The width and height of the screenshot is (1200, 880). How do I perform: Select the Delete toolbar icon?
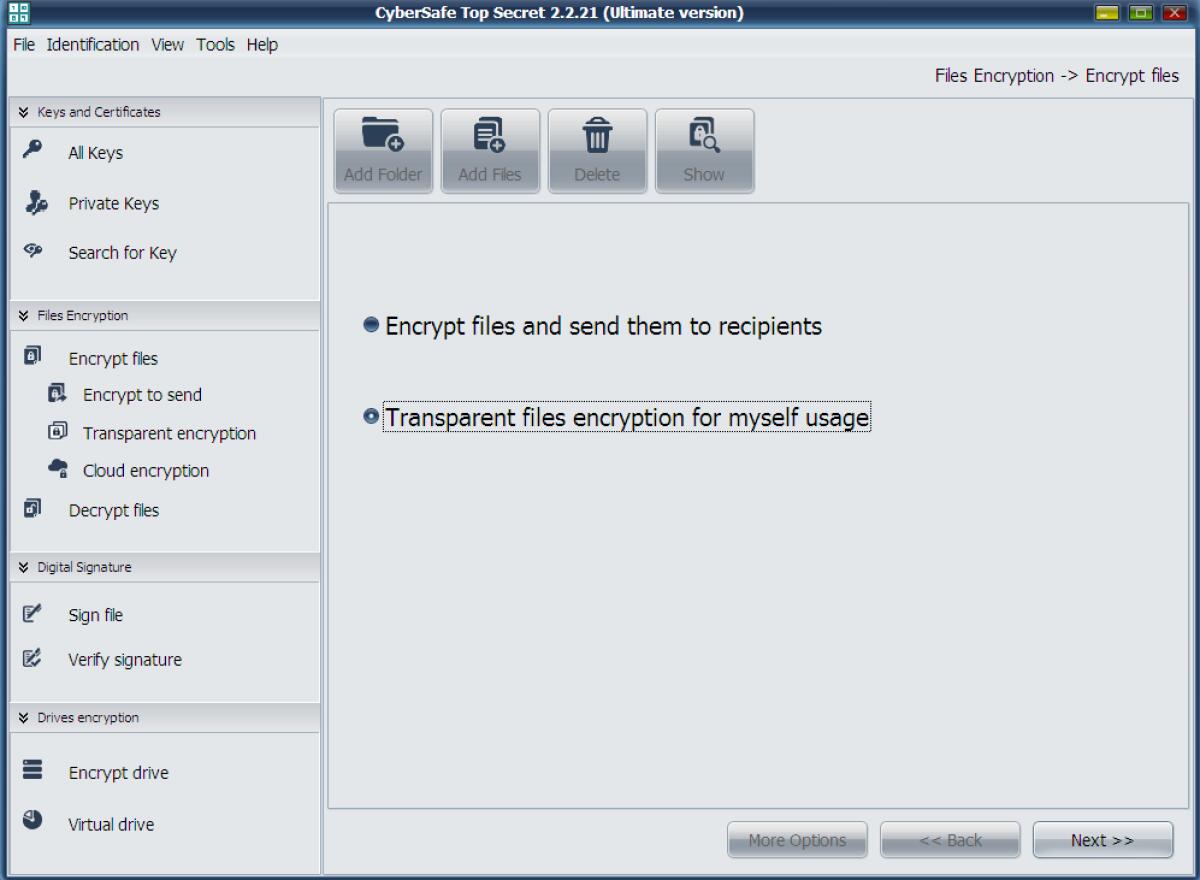pyautogui.click(x=597, y=148)
